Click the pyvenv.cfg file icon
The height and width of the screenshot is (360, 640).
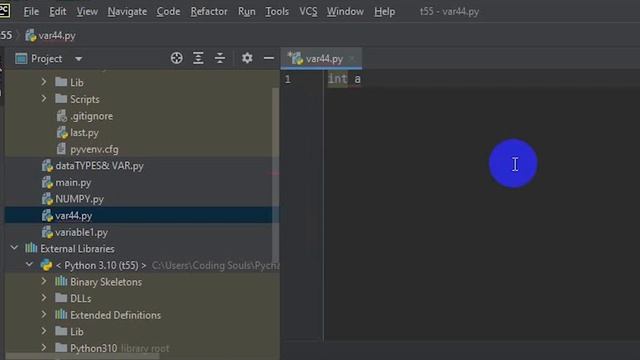pos(61,149)
